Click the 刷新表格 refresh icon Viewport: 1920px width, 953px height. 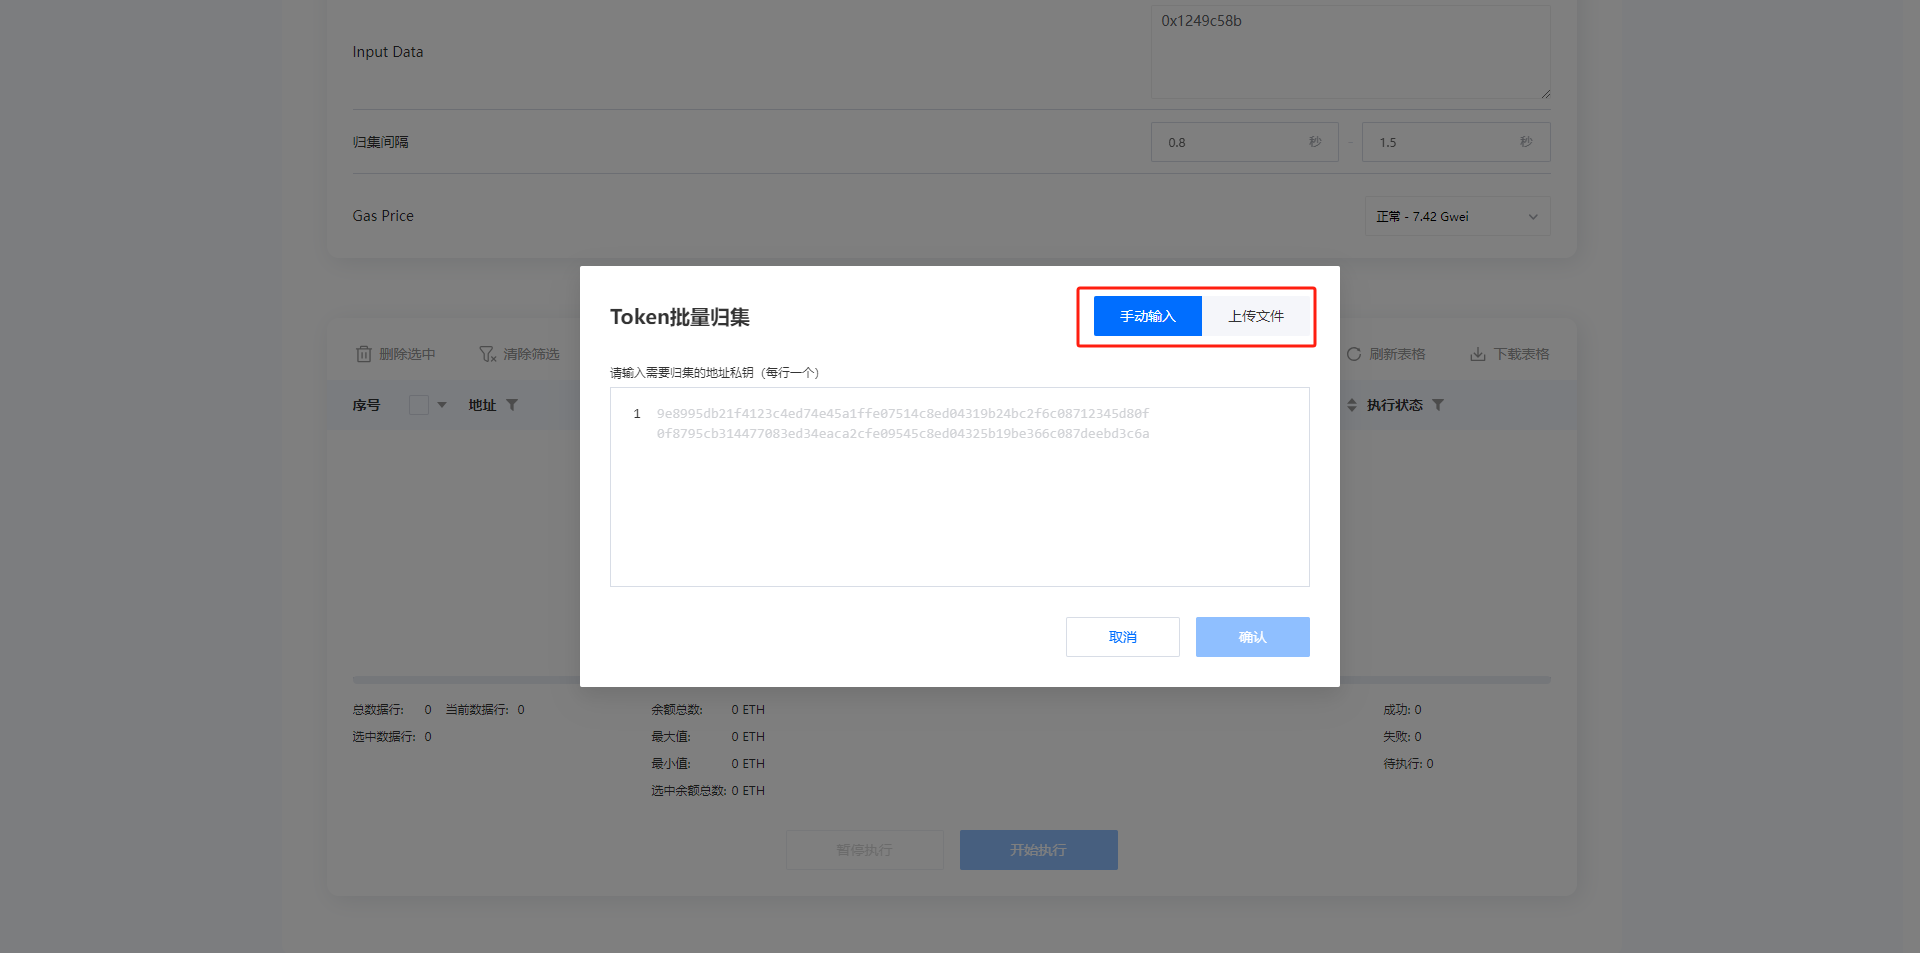[1353, 354]
